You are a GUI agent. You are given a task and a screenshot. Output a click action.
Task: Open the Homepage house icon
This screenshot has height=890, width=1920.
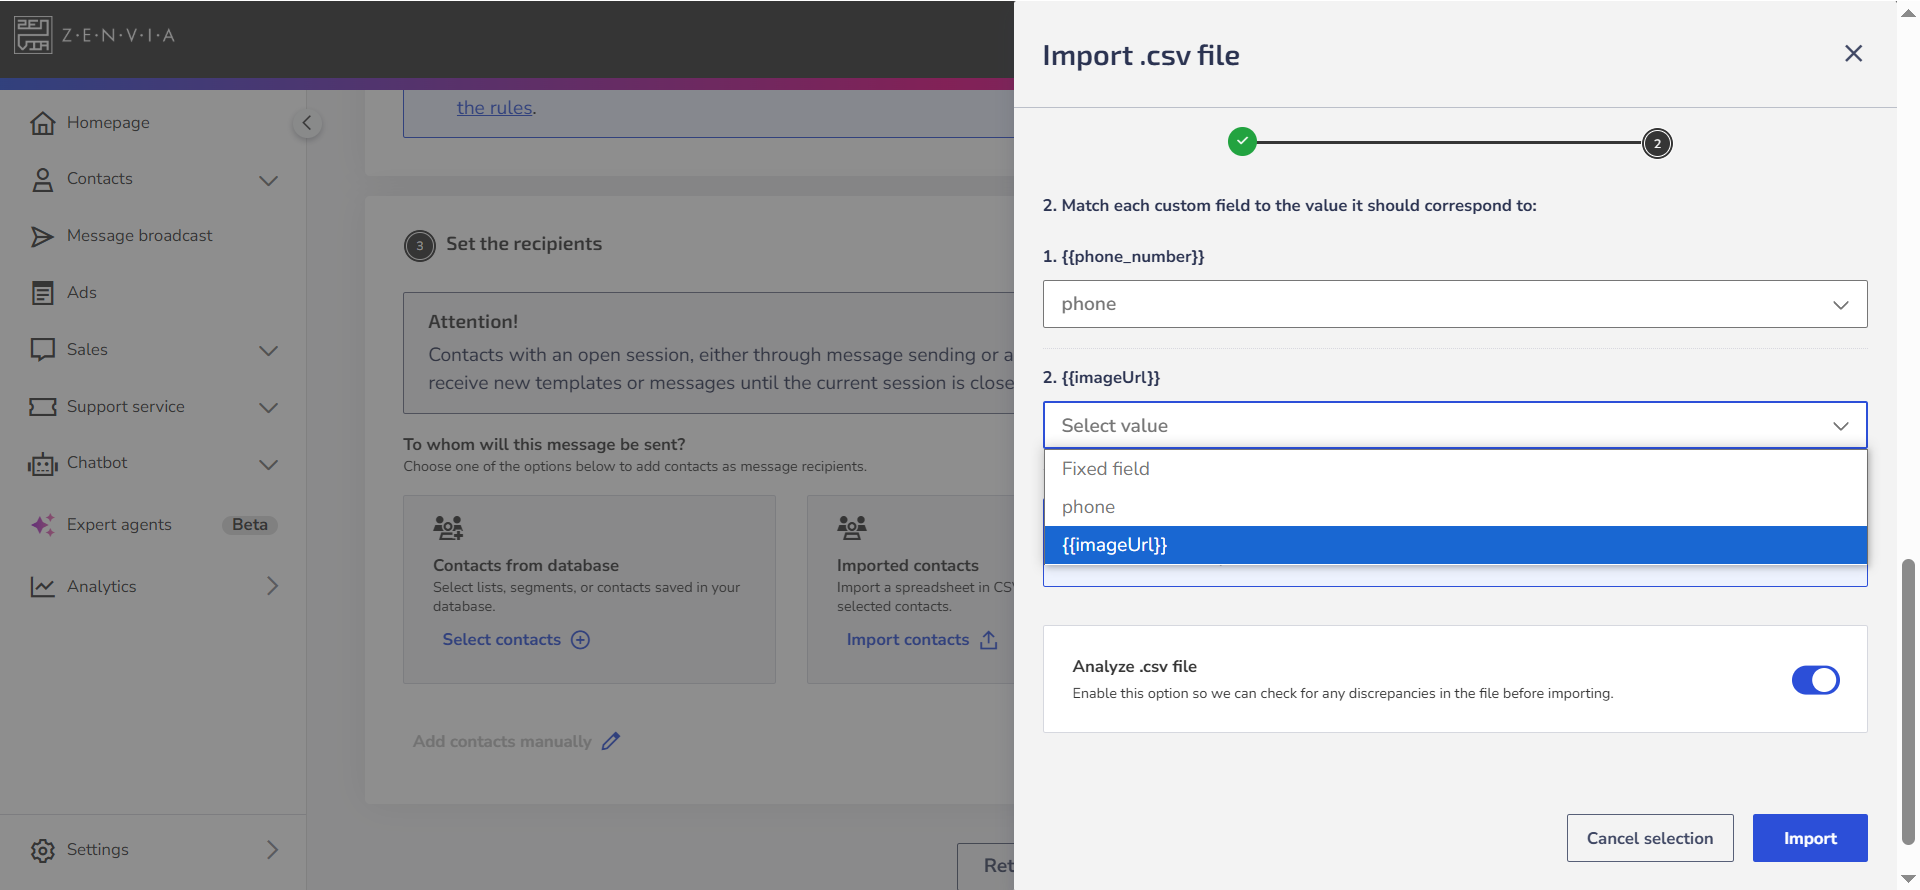[x=42, y=123]
